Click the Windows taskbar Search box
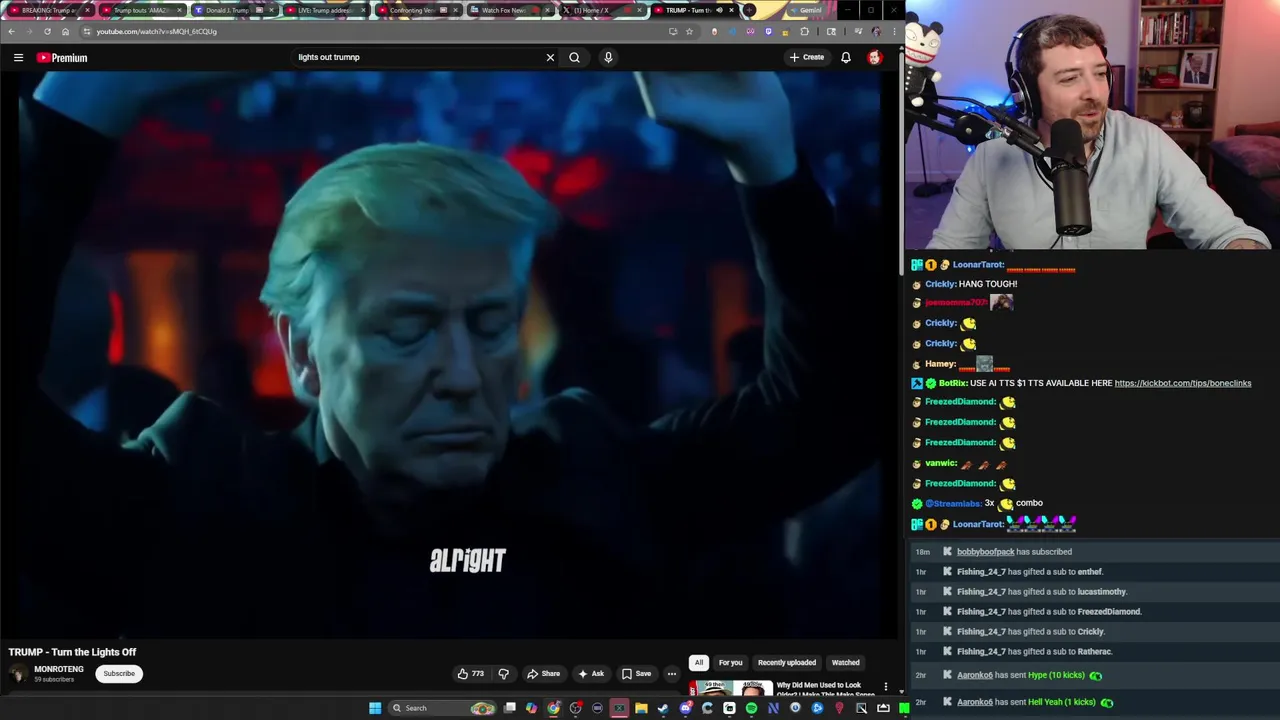This screenshot has height=720, width=1280. (441, 708)
